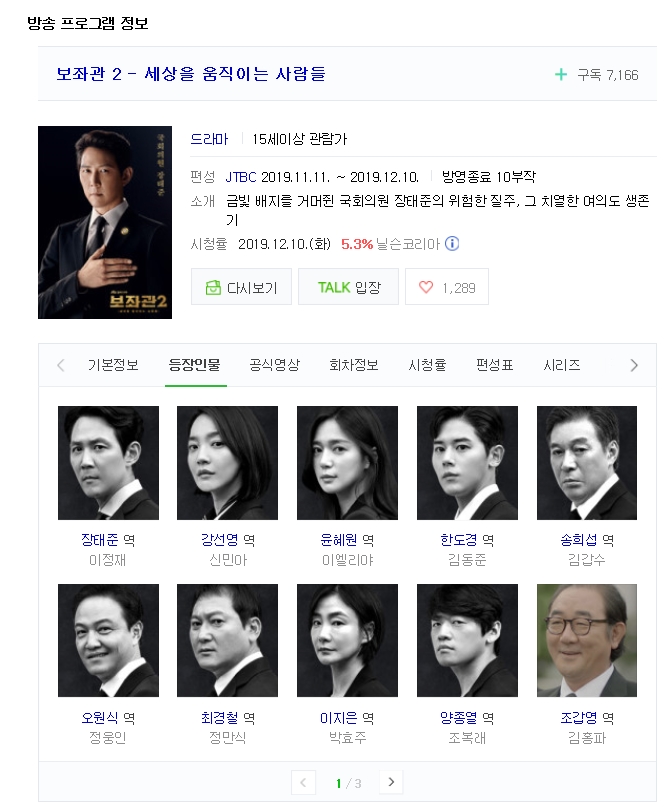Click the 보좌관 2 program title link
This screenshot has width=672, height=807.
[x=191, y=74]
